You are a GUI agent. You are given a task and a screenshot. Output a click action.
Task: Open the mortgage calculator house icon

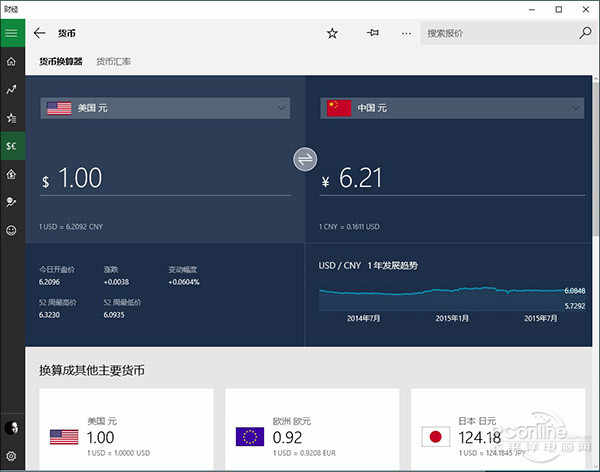pyautogui.click(x=12, y=174)
